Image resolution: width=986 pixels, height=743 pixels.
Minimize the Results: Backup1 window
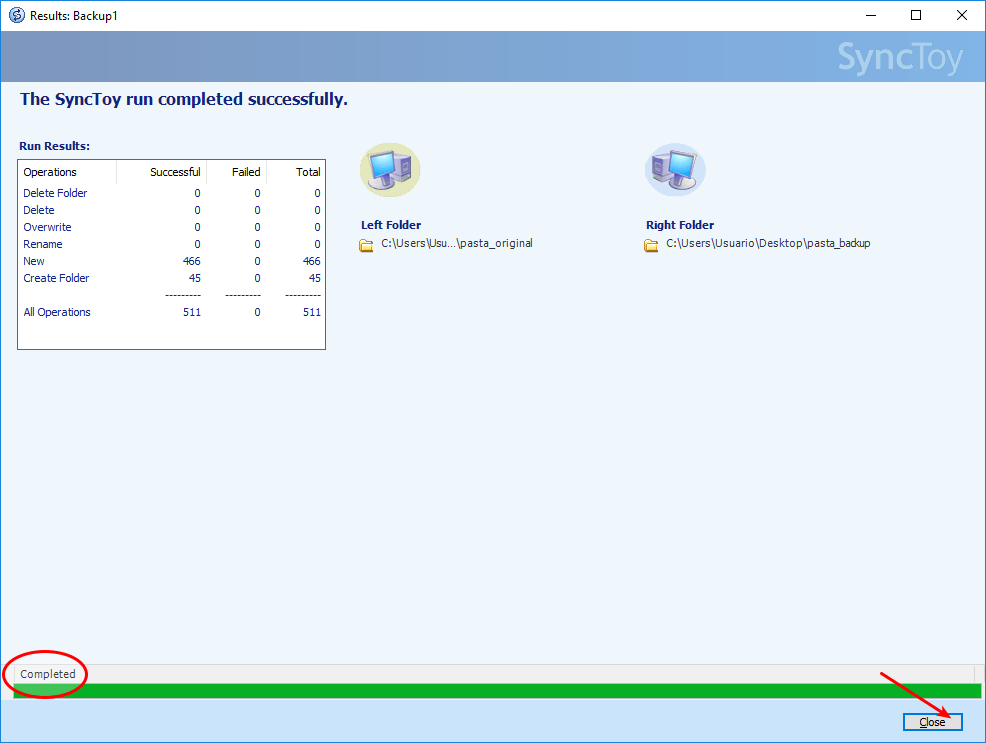coord(871,15)
